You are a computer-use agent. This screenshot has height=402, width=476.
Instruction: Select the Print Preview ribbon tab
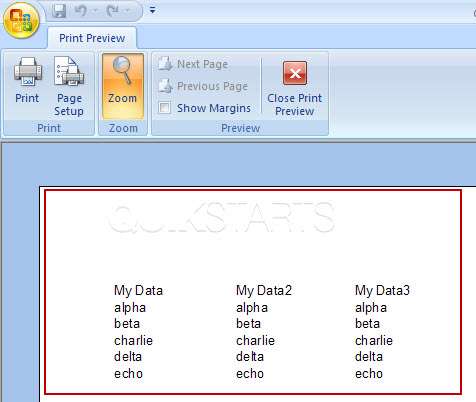click(92, 38)
